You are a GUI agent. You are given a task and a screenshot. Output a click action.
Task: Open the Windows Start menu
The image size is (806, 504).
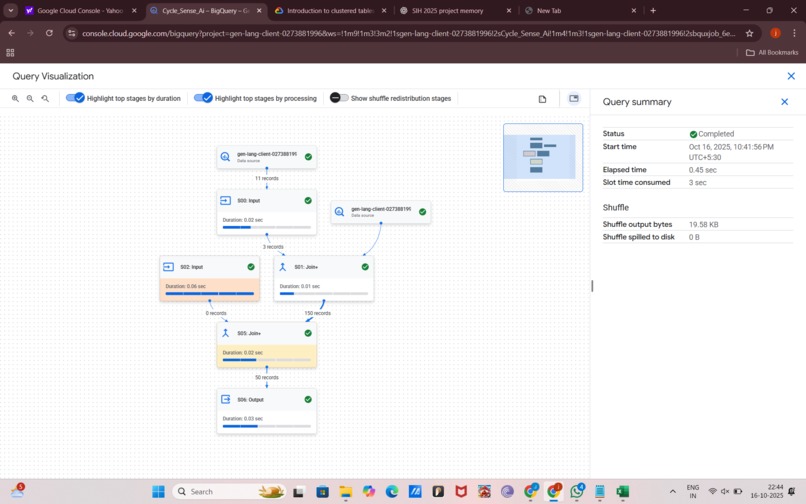158,492
